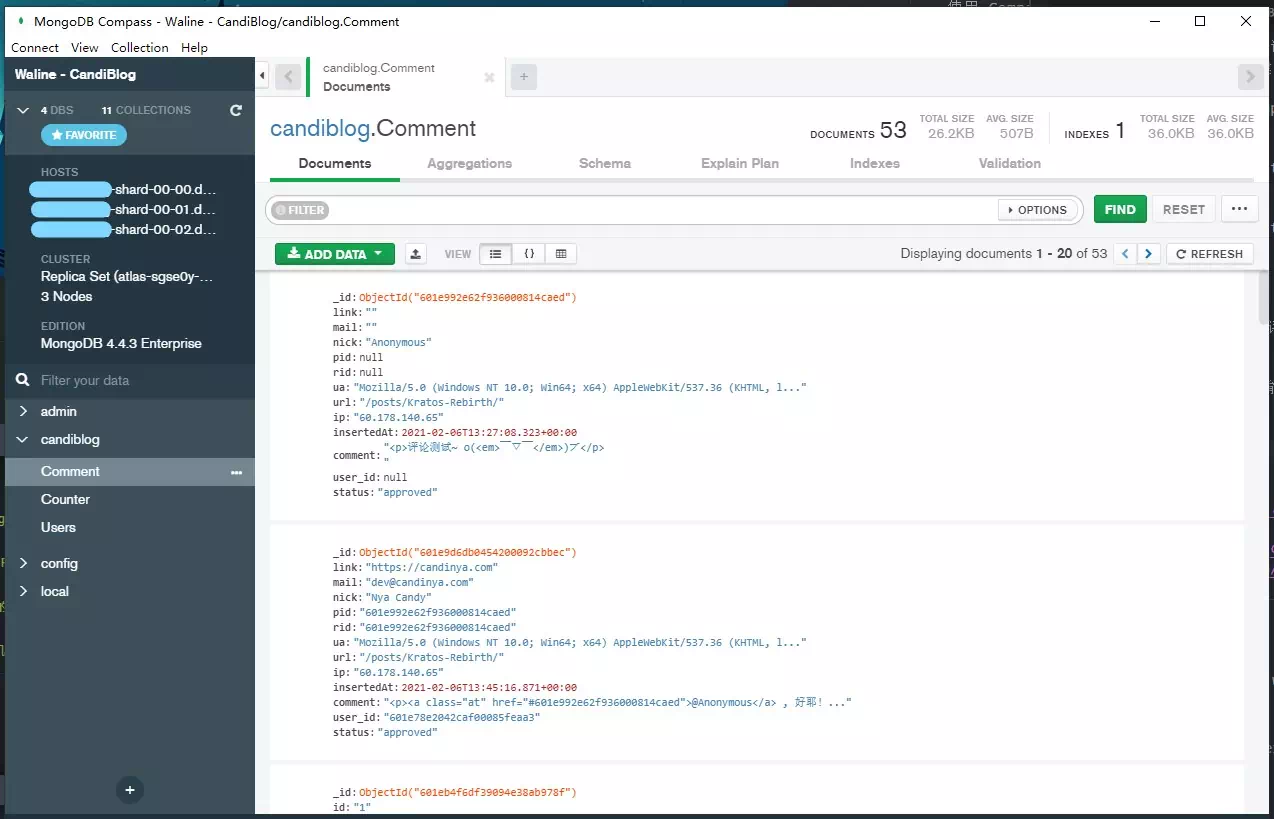Click the link value "https://candinya.com"

coord(431,567)
